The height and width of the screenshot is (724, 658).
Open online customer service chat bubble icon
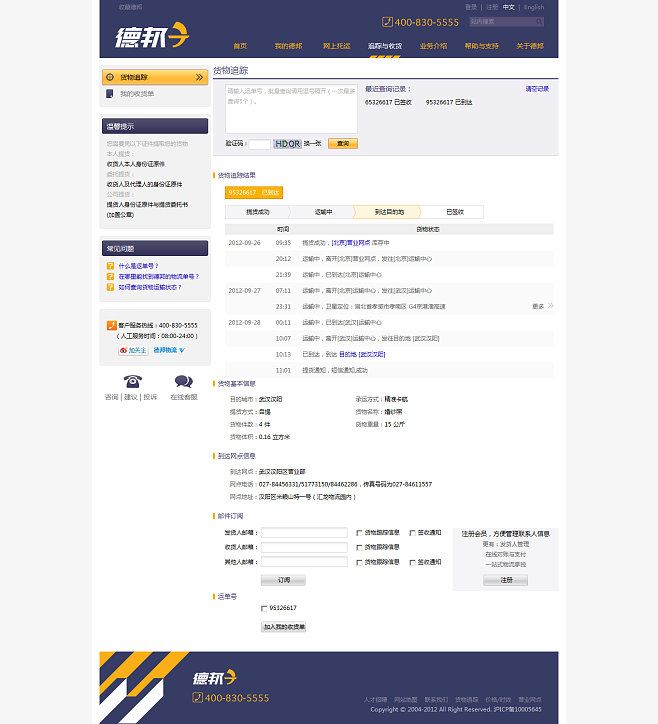183,381
